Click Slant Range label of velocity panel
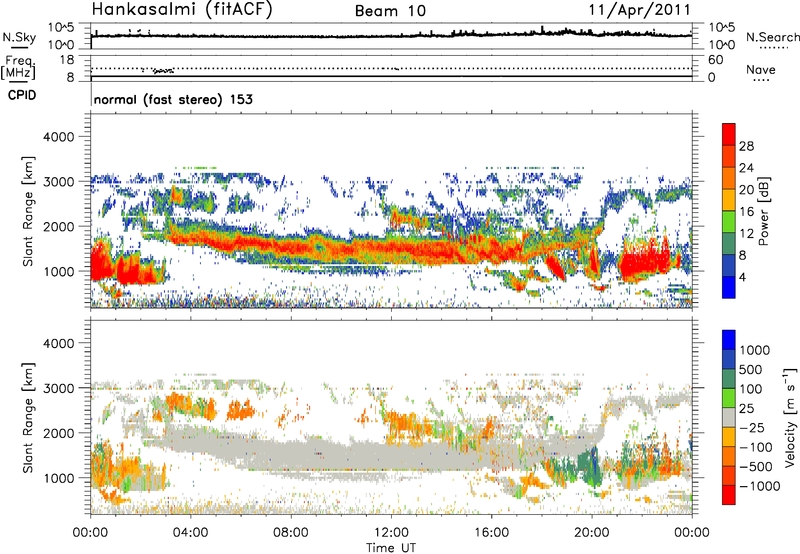The width and height of the screenshot is (800, 554). [x=28, y=417]
